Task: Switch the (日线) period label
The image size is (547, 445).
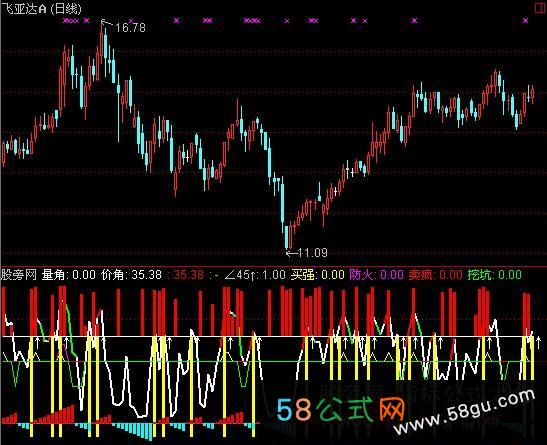Action: tap(66, 8)
